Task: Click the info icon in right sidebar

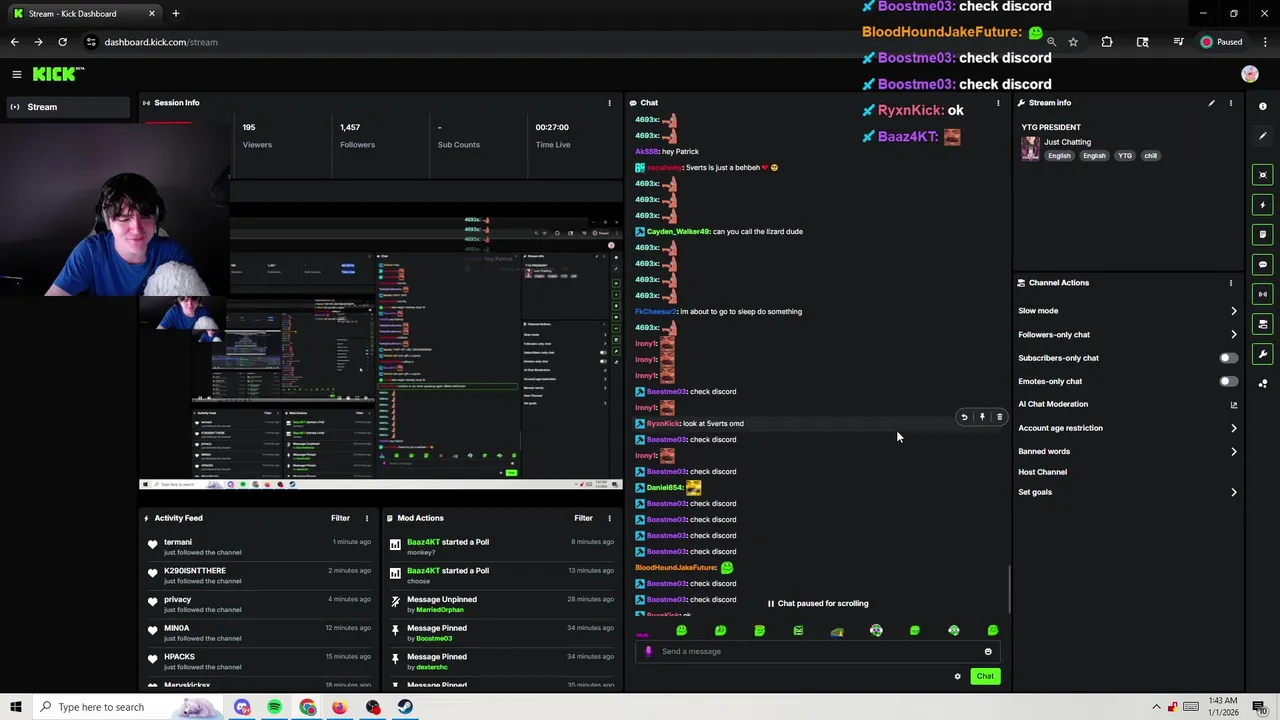Action: coord(1262,106)
